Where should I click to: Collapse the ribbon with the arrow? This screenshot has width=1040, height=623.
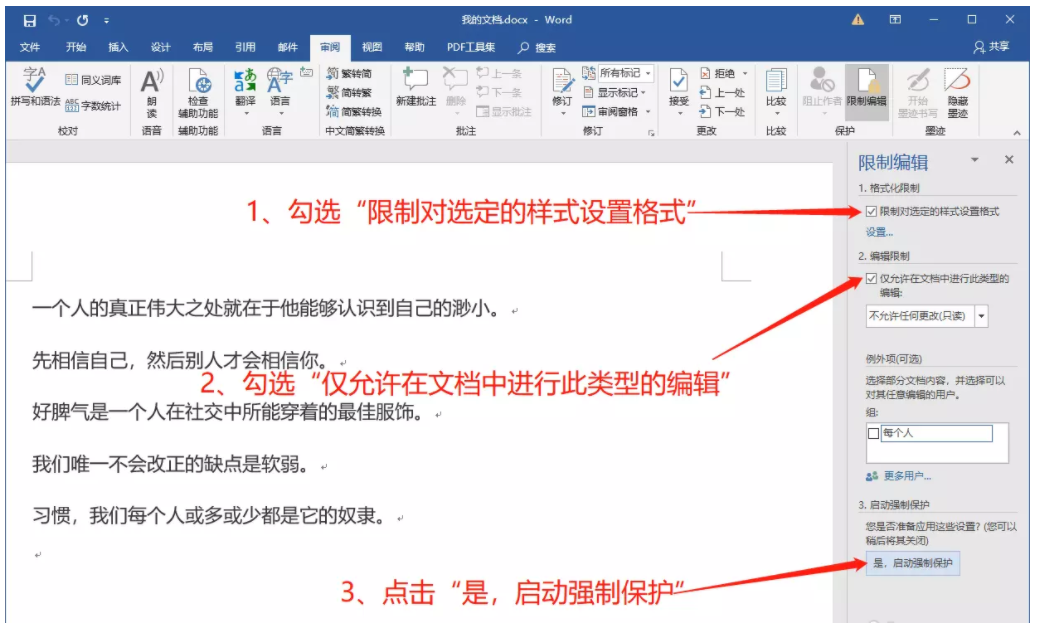click(x=1017, y=133)
